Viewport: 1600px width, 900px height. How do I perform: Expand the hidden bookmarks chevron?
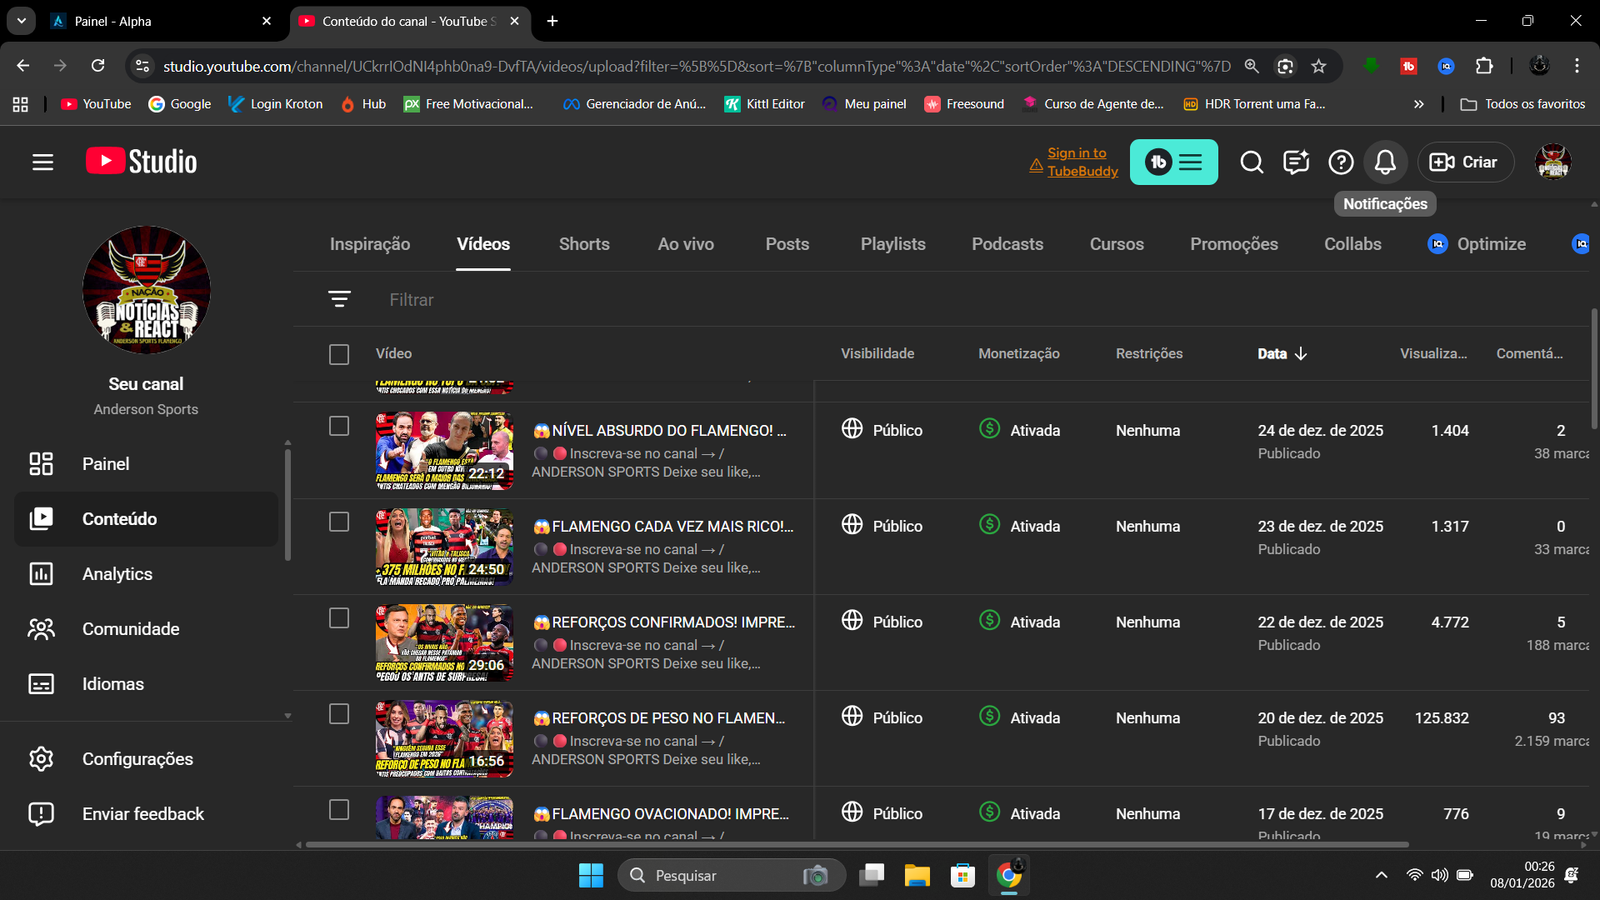[x=1418, y=104]
